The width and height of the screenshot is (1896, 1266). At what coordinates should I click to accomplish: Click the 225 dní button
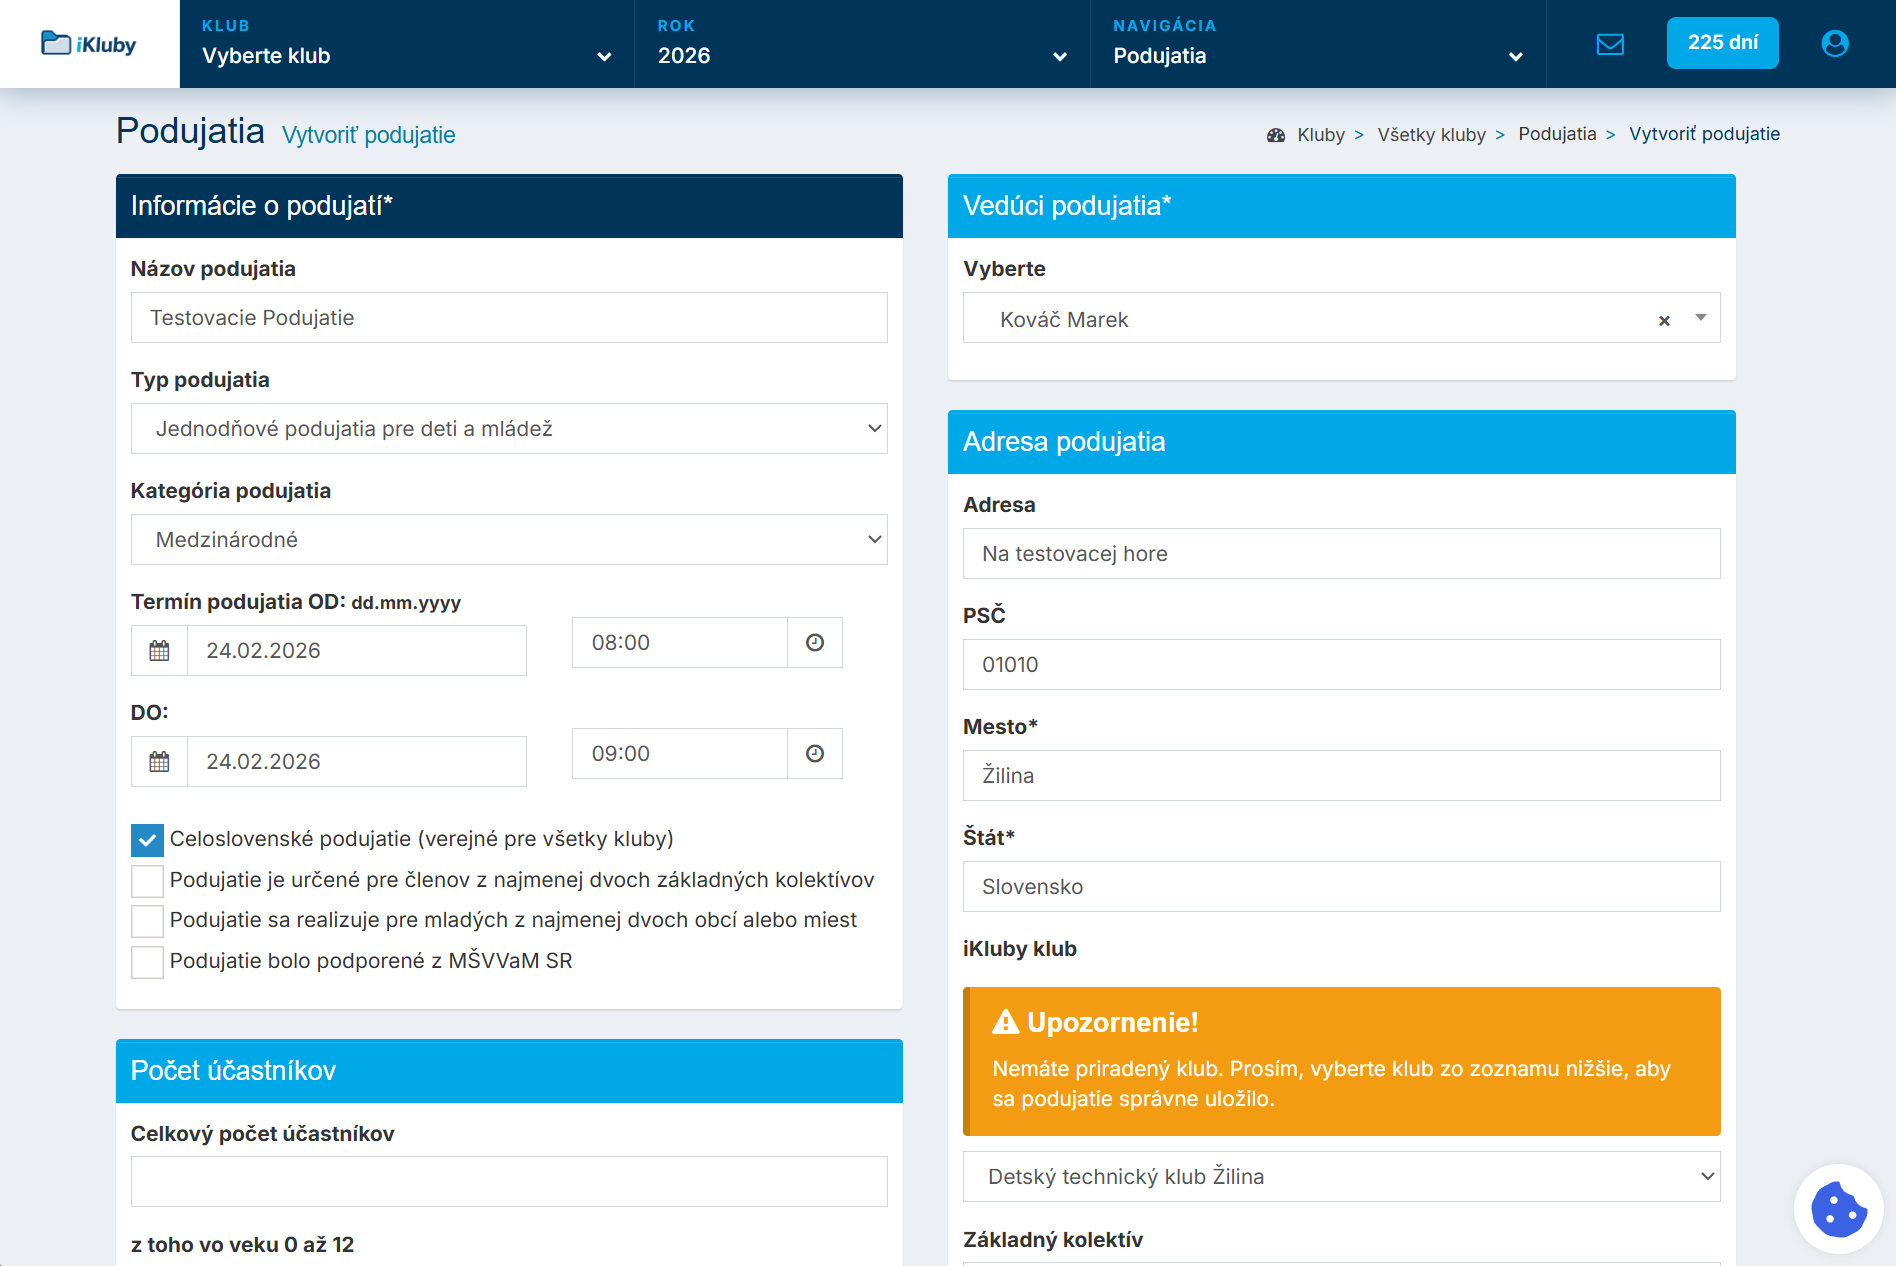pos(1722,43)
